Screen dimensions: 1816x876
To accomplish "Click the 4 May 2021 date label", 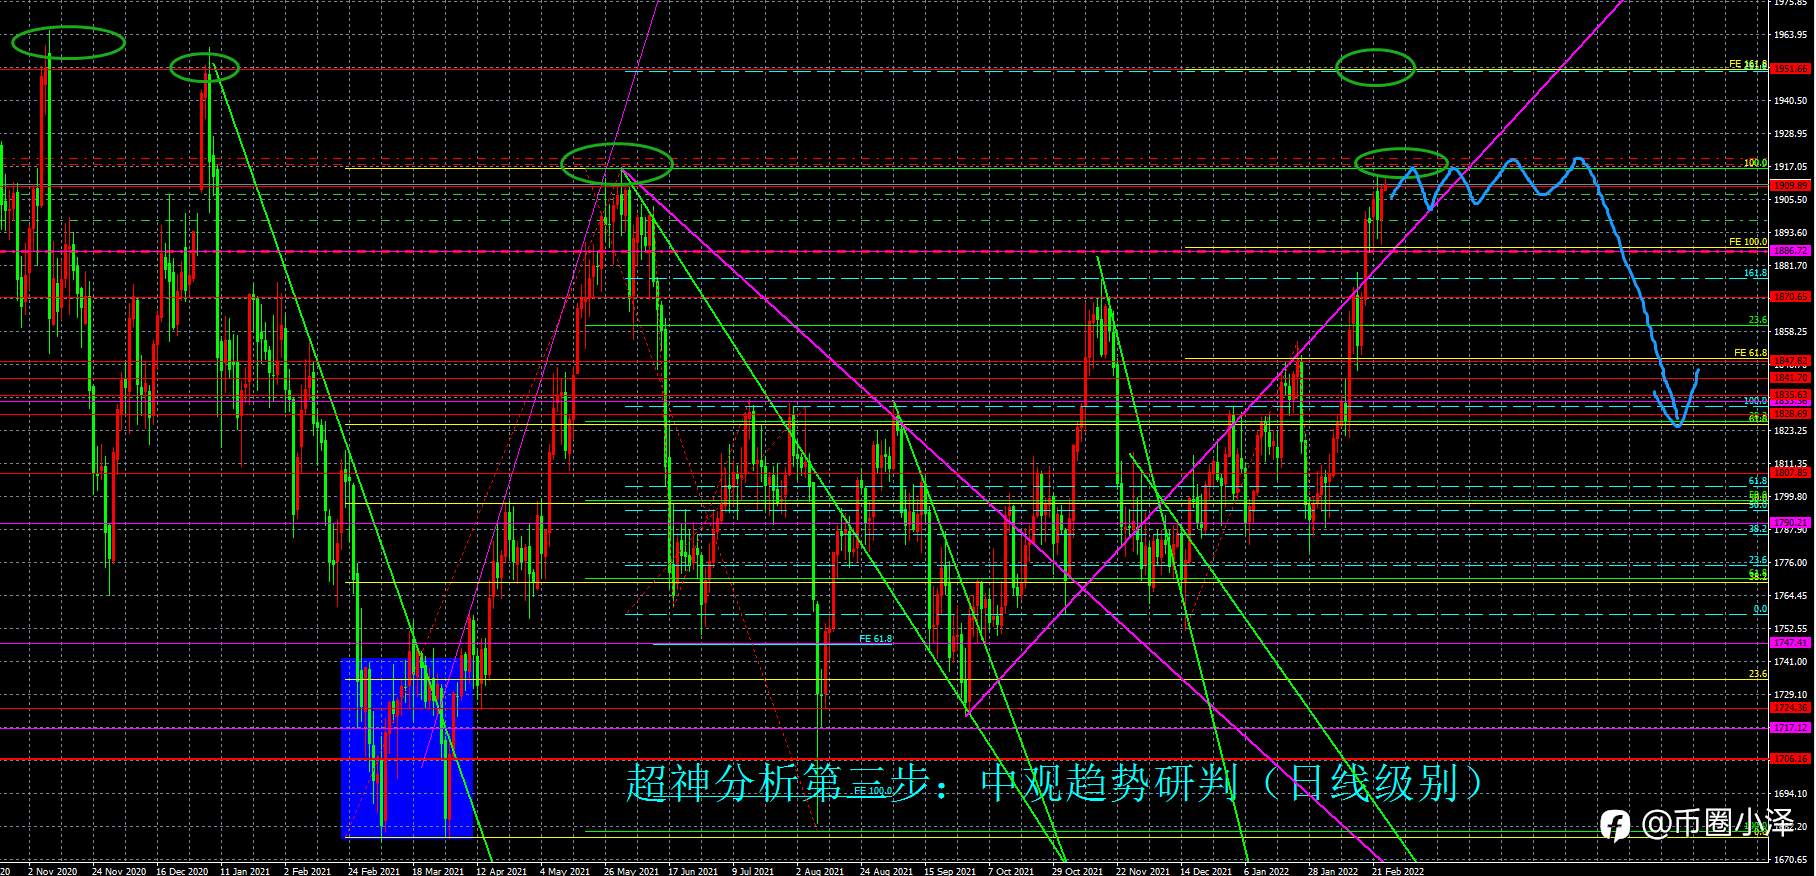I will (x=565, y=871).
